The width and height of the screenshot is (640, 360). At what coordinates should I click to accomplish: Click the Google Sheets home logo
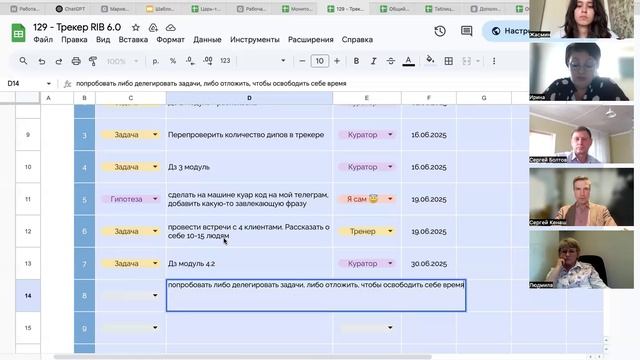point(18,33)
